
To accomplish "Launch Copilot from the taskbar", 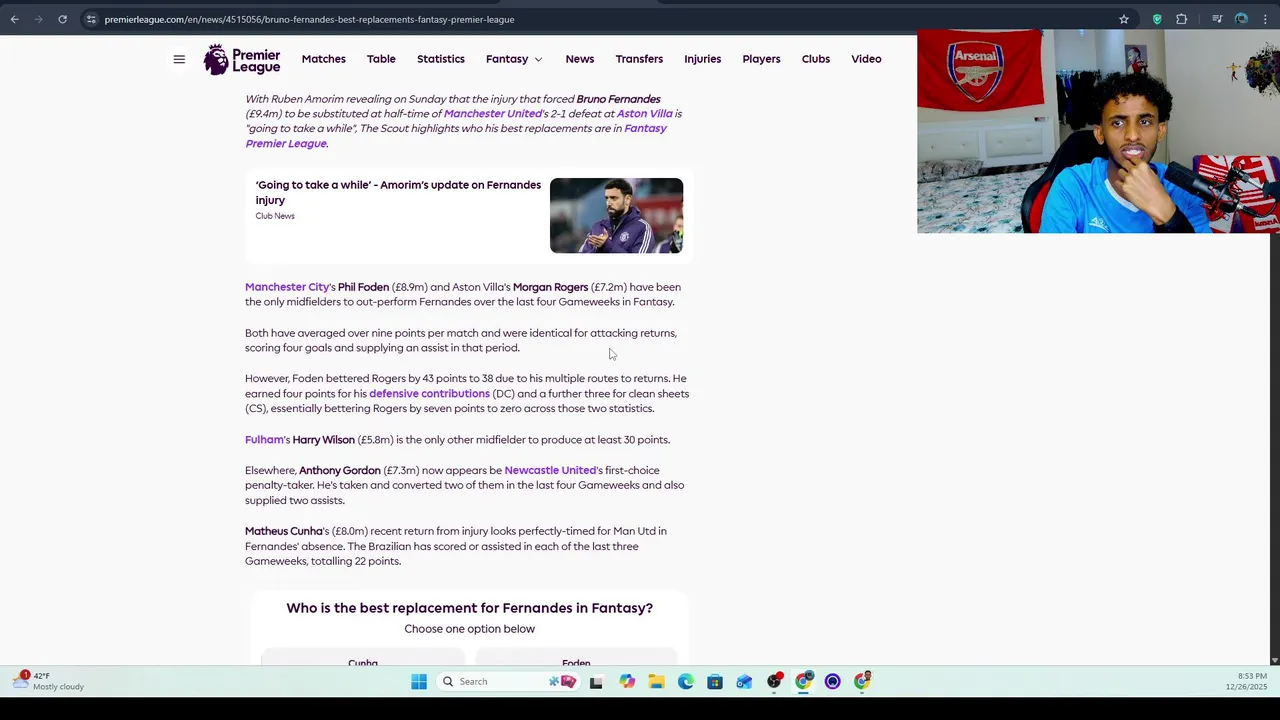I will (627, 682).
